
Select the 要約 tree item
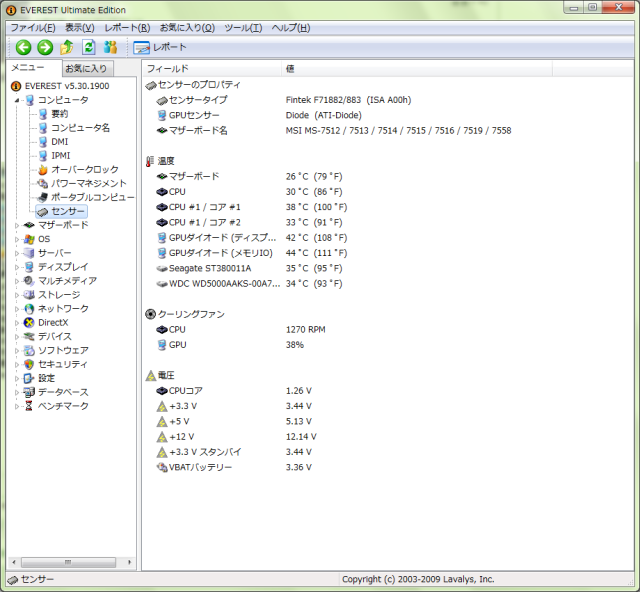pyautogui.click(x=60, y=114)
